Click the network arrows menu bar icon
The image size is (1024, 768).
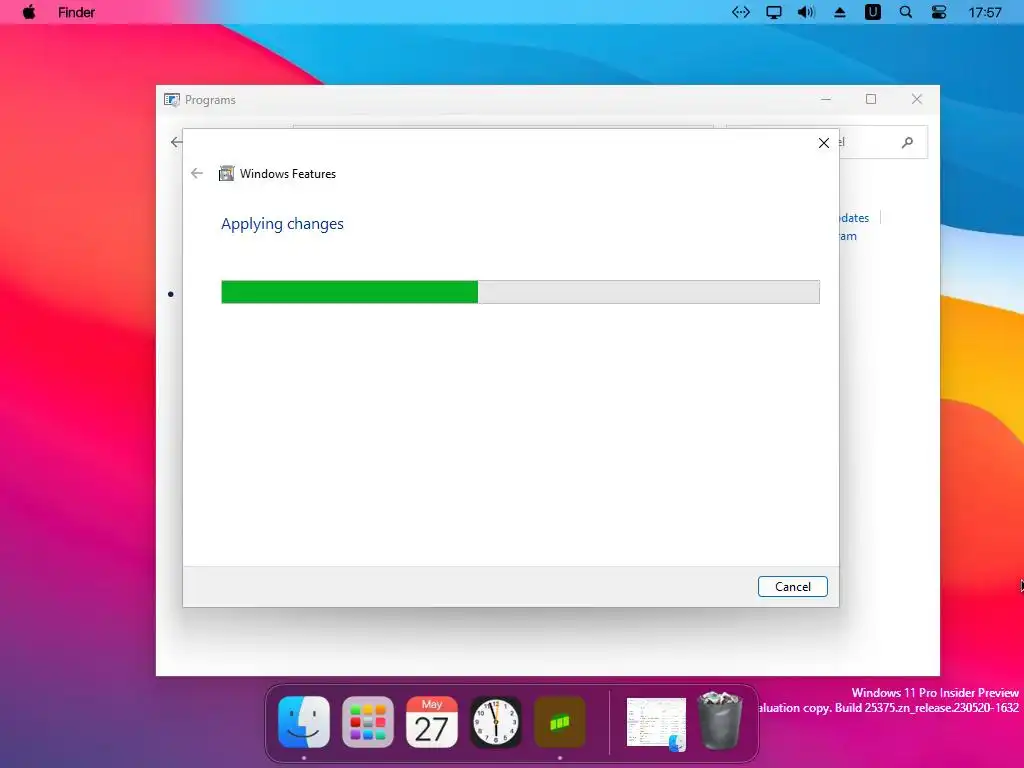click(x=741, y=12)
